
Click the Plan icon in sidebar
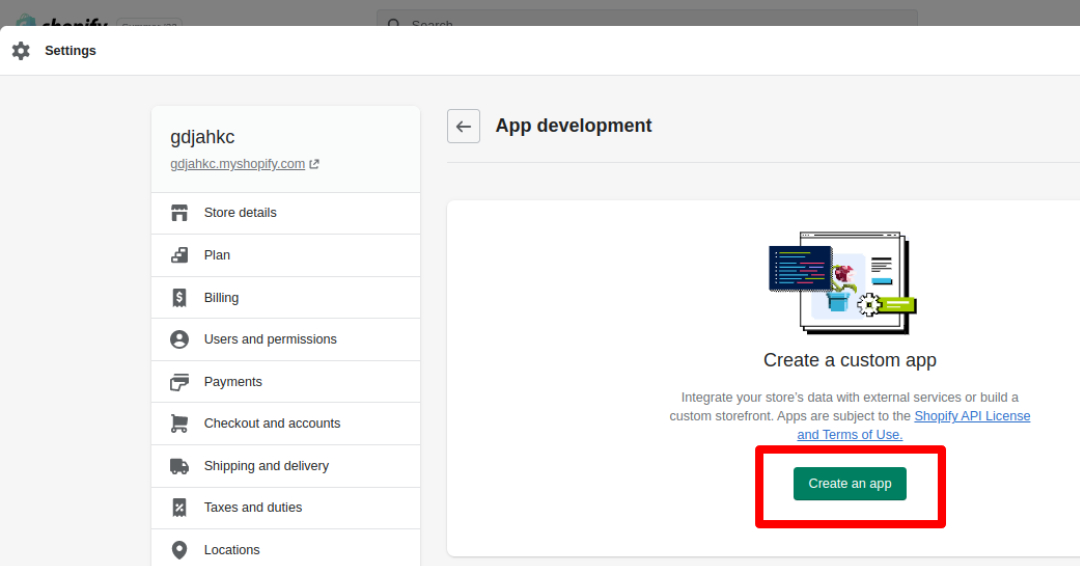click(x=179, y=255)
